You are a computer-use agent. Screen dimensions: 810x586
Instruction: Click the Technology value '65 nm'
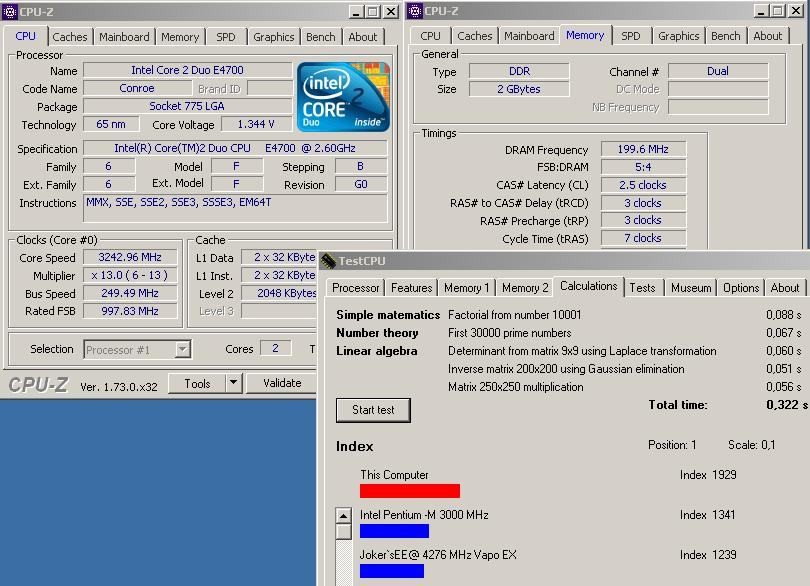click(x=111, y=124)
